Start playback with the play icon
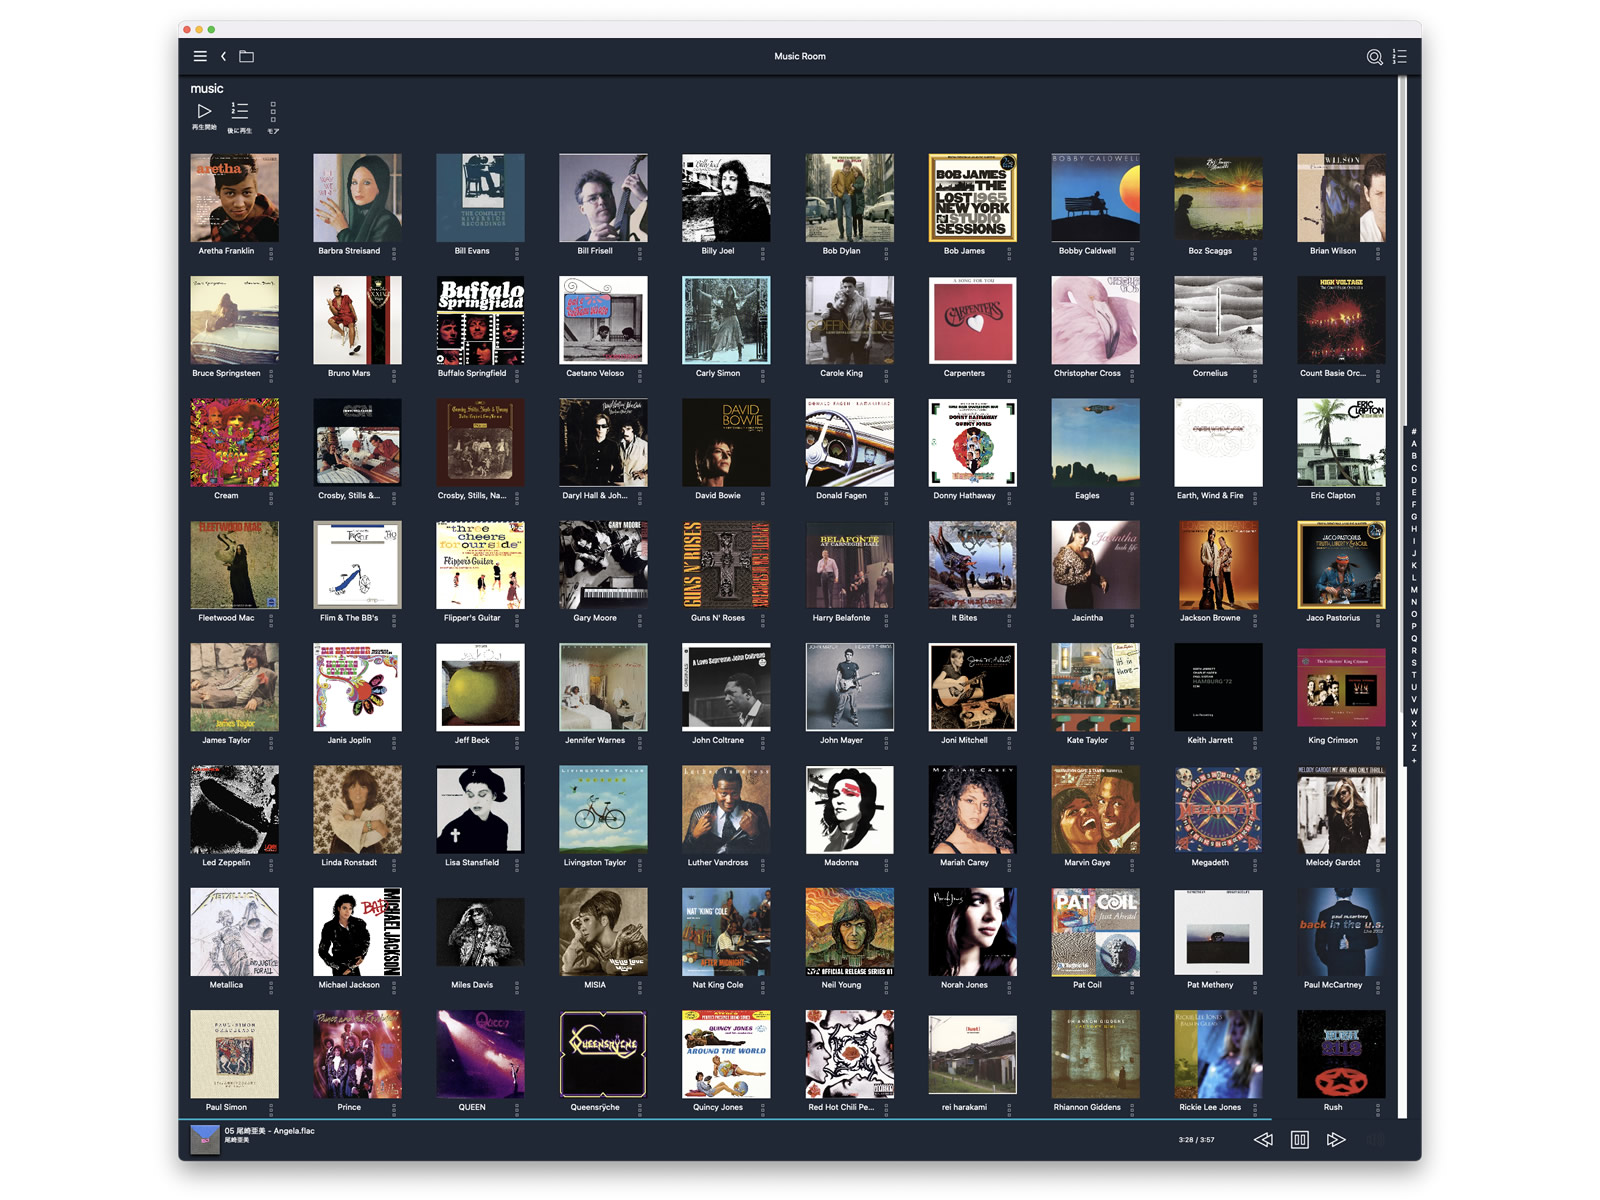Screen dimensions: 1600x1200 [x=204, y=111]
